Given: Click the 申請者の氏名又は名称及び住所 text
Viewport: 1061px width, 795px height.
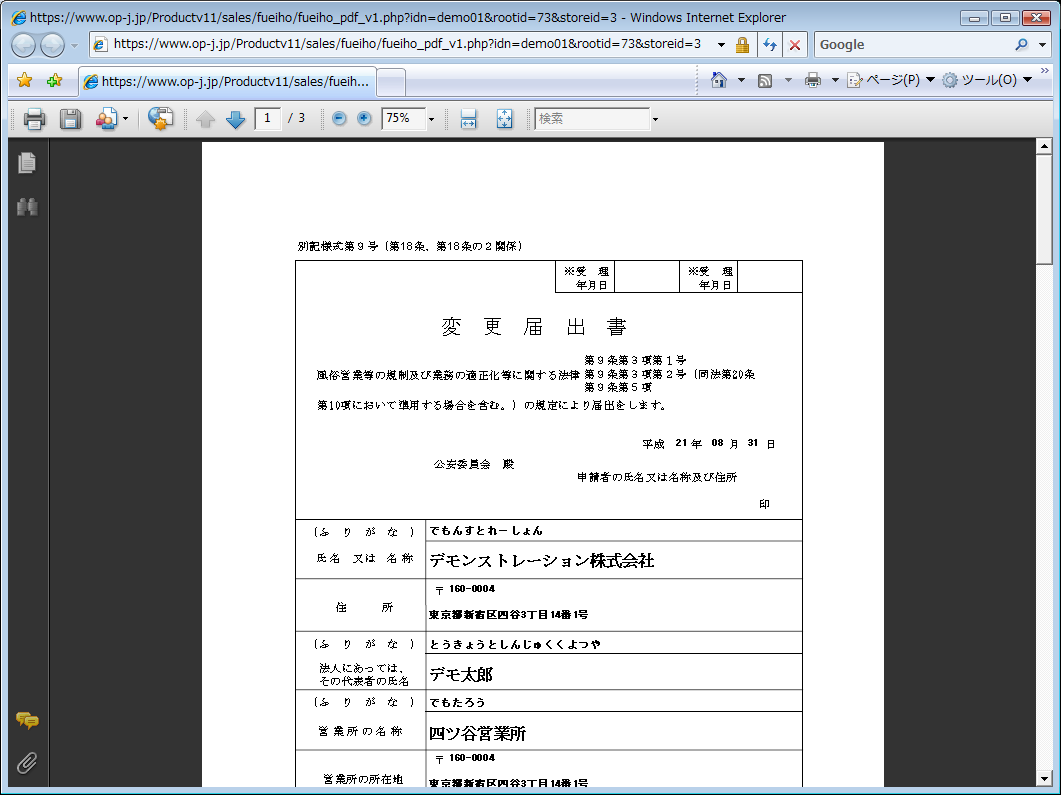Looking at the screenshot, I should pos(657,478).
